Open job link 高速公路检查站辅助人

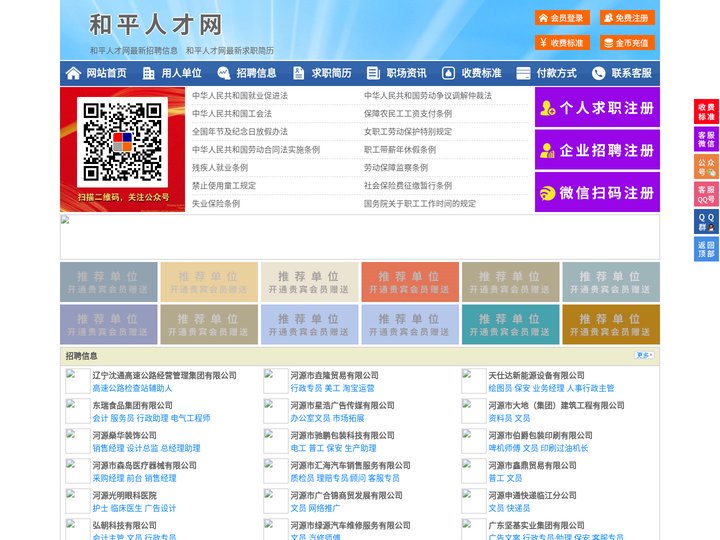(x=132, y=388)
